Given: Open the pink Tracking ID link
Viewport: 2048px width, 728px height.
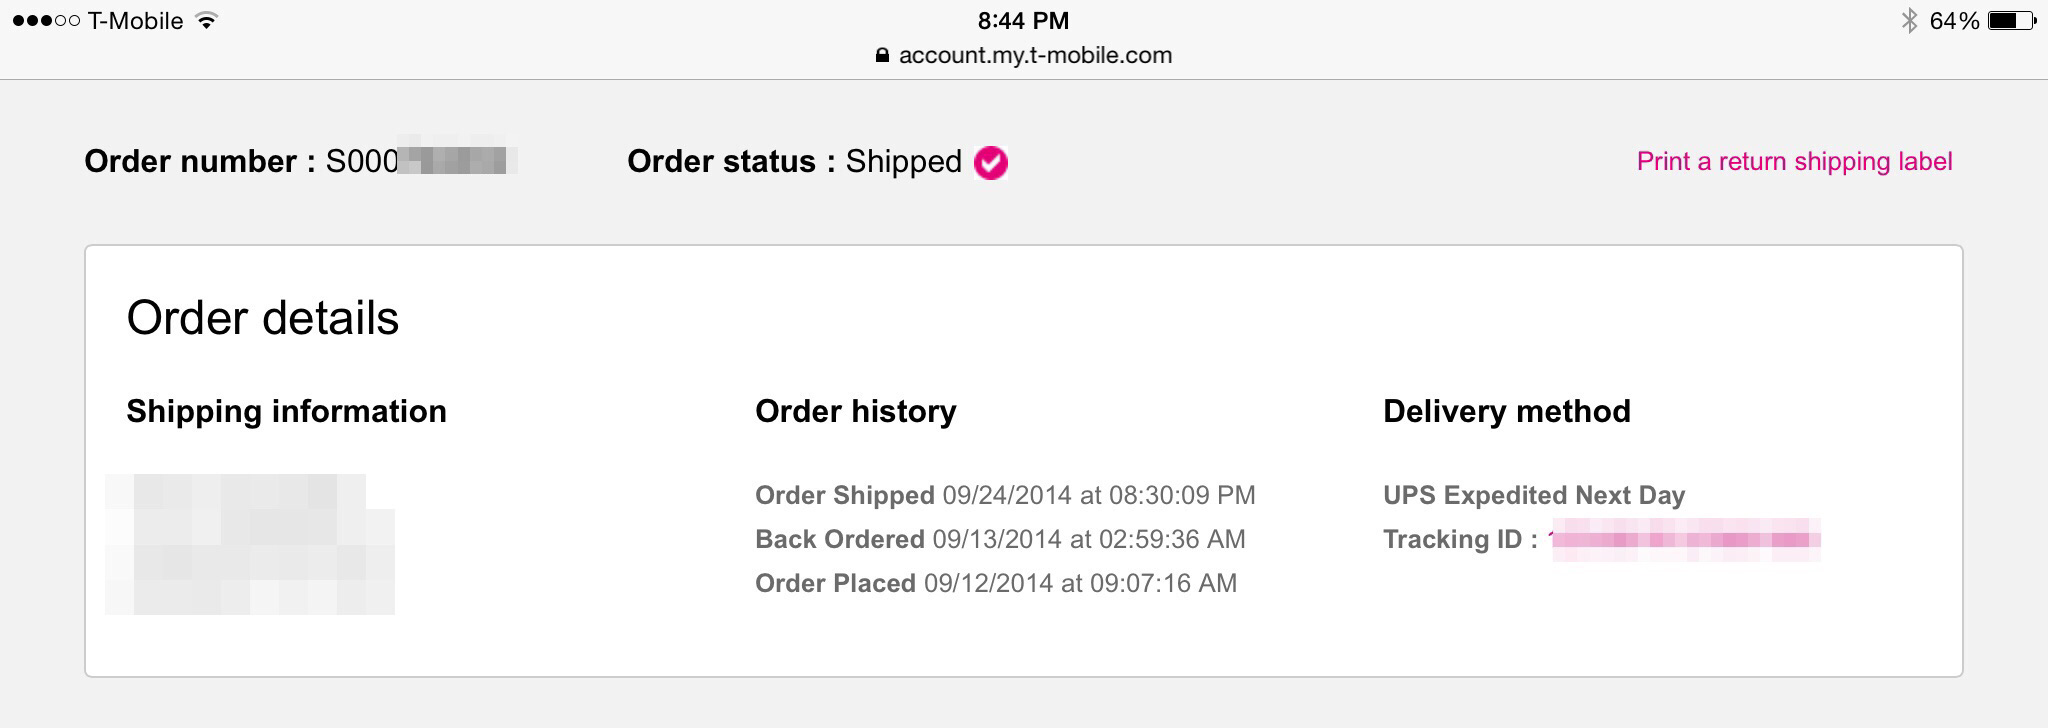Looking at the screenshot, I should pyautogui.click(x=1684, y=540).
